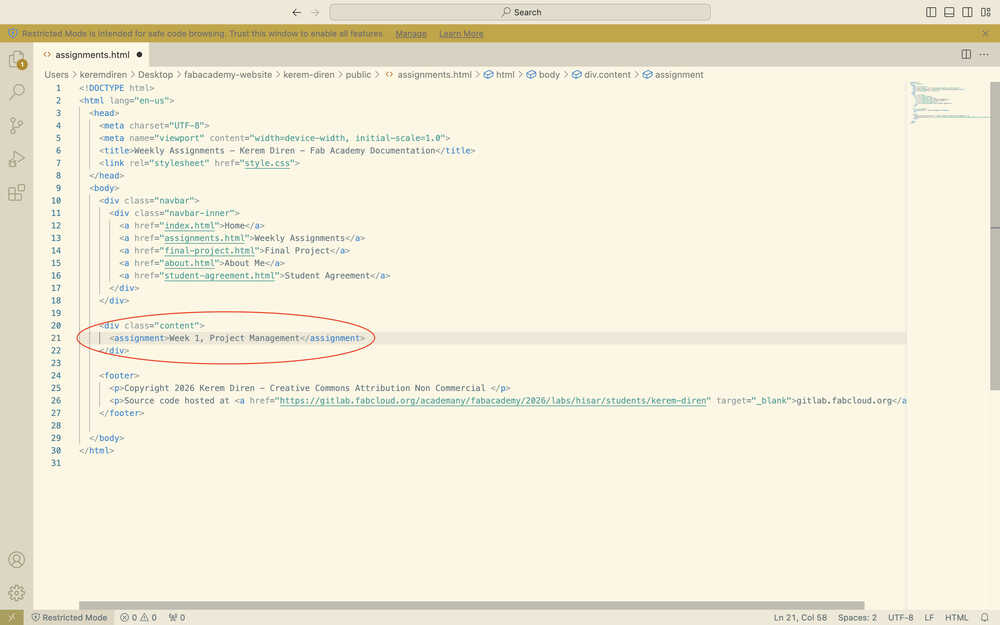Go forward with the right arrow

[x=315, y=12]
